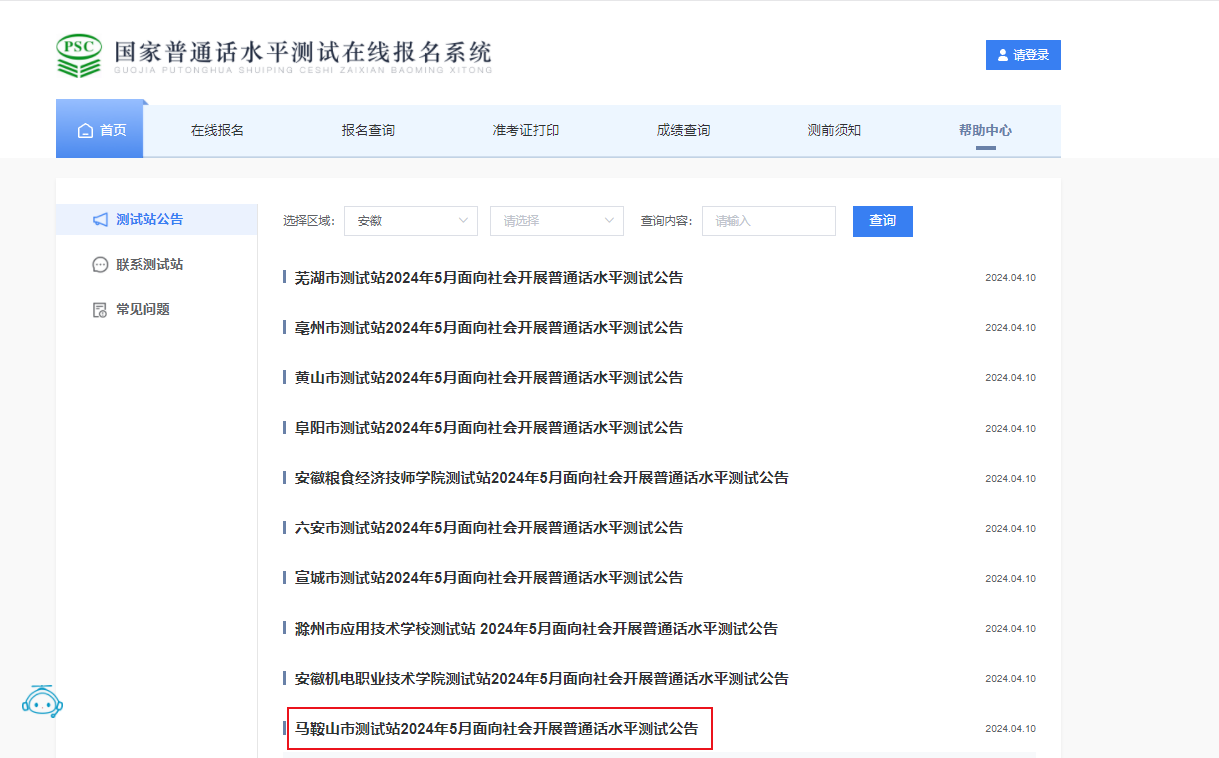Expand the 安徽 region dropdown

[x=410, y=221]
